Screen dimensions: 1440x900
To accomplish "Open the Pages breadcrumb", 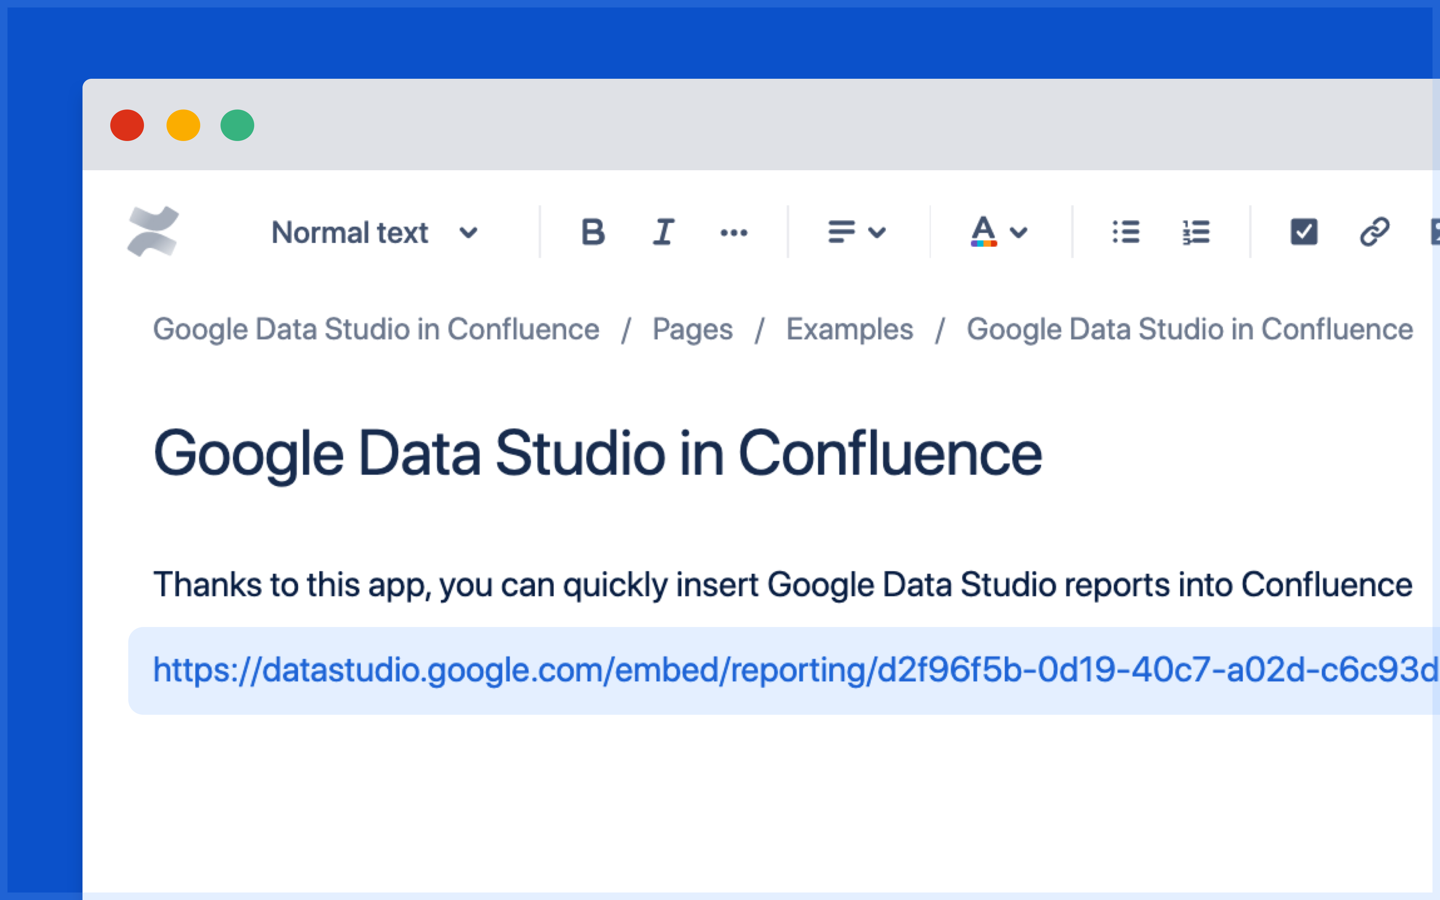I will pos(692,329).
